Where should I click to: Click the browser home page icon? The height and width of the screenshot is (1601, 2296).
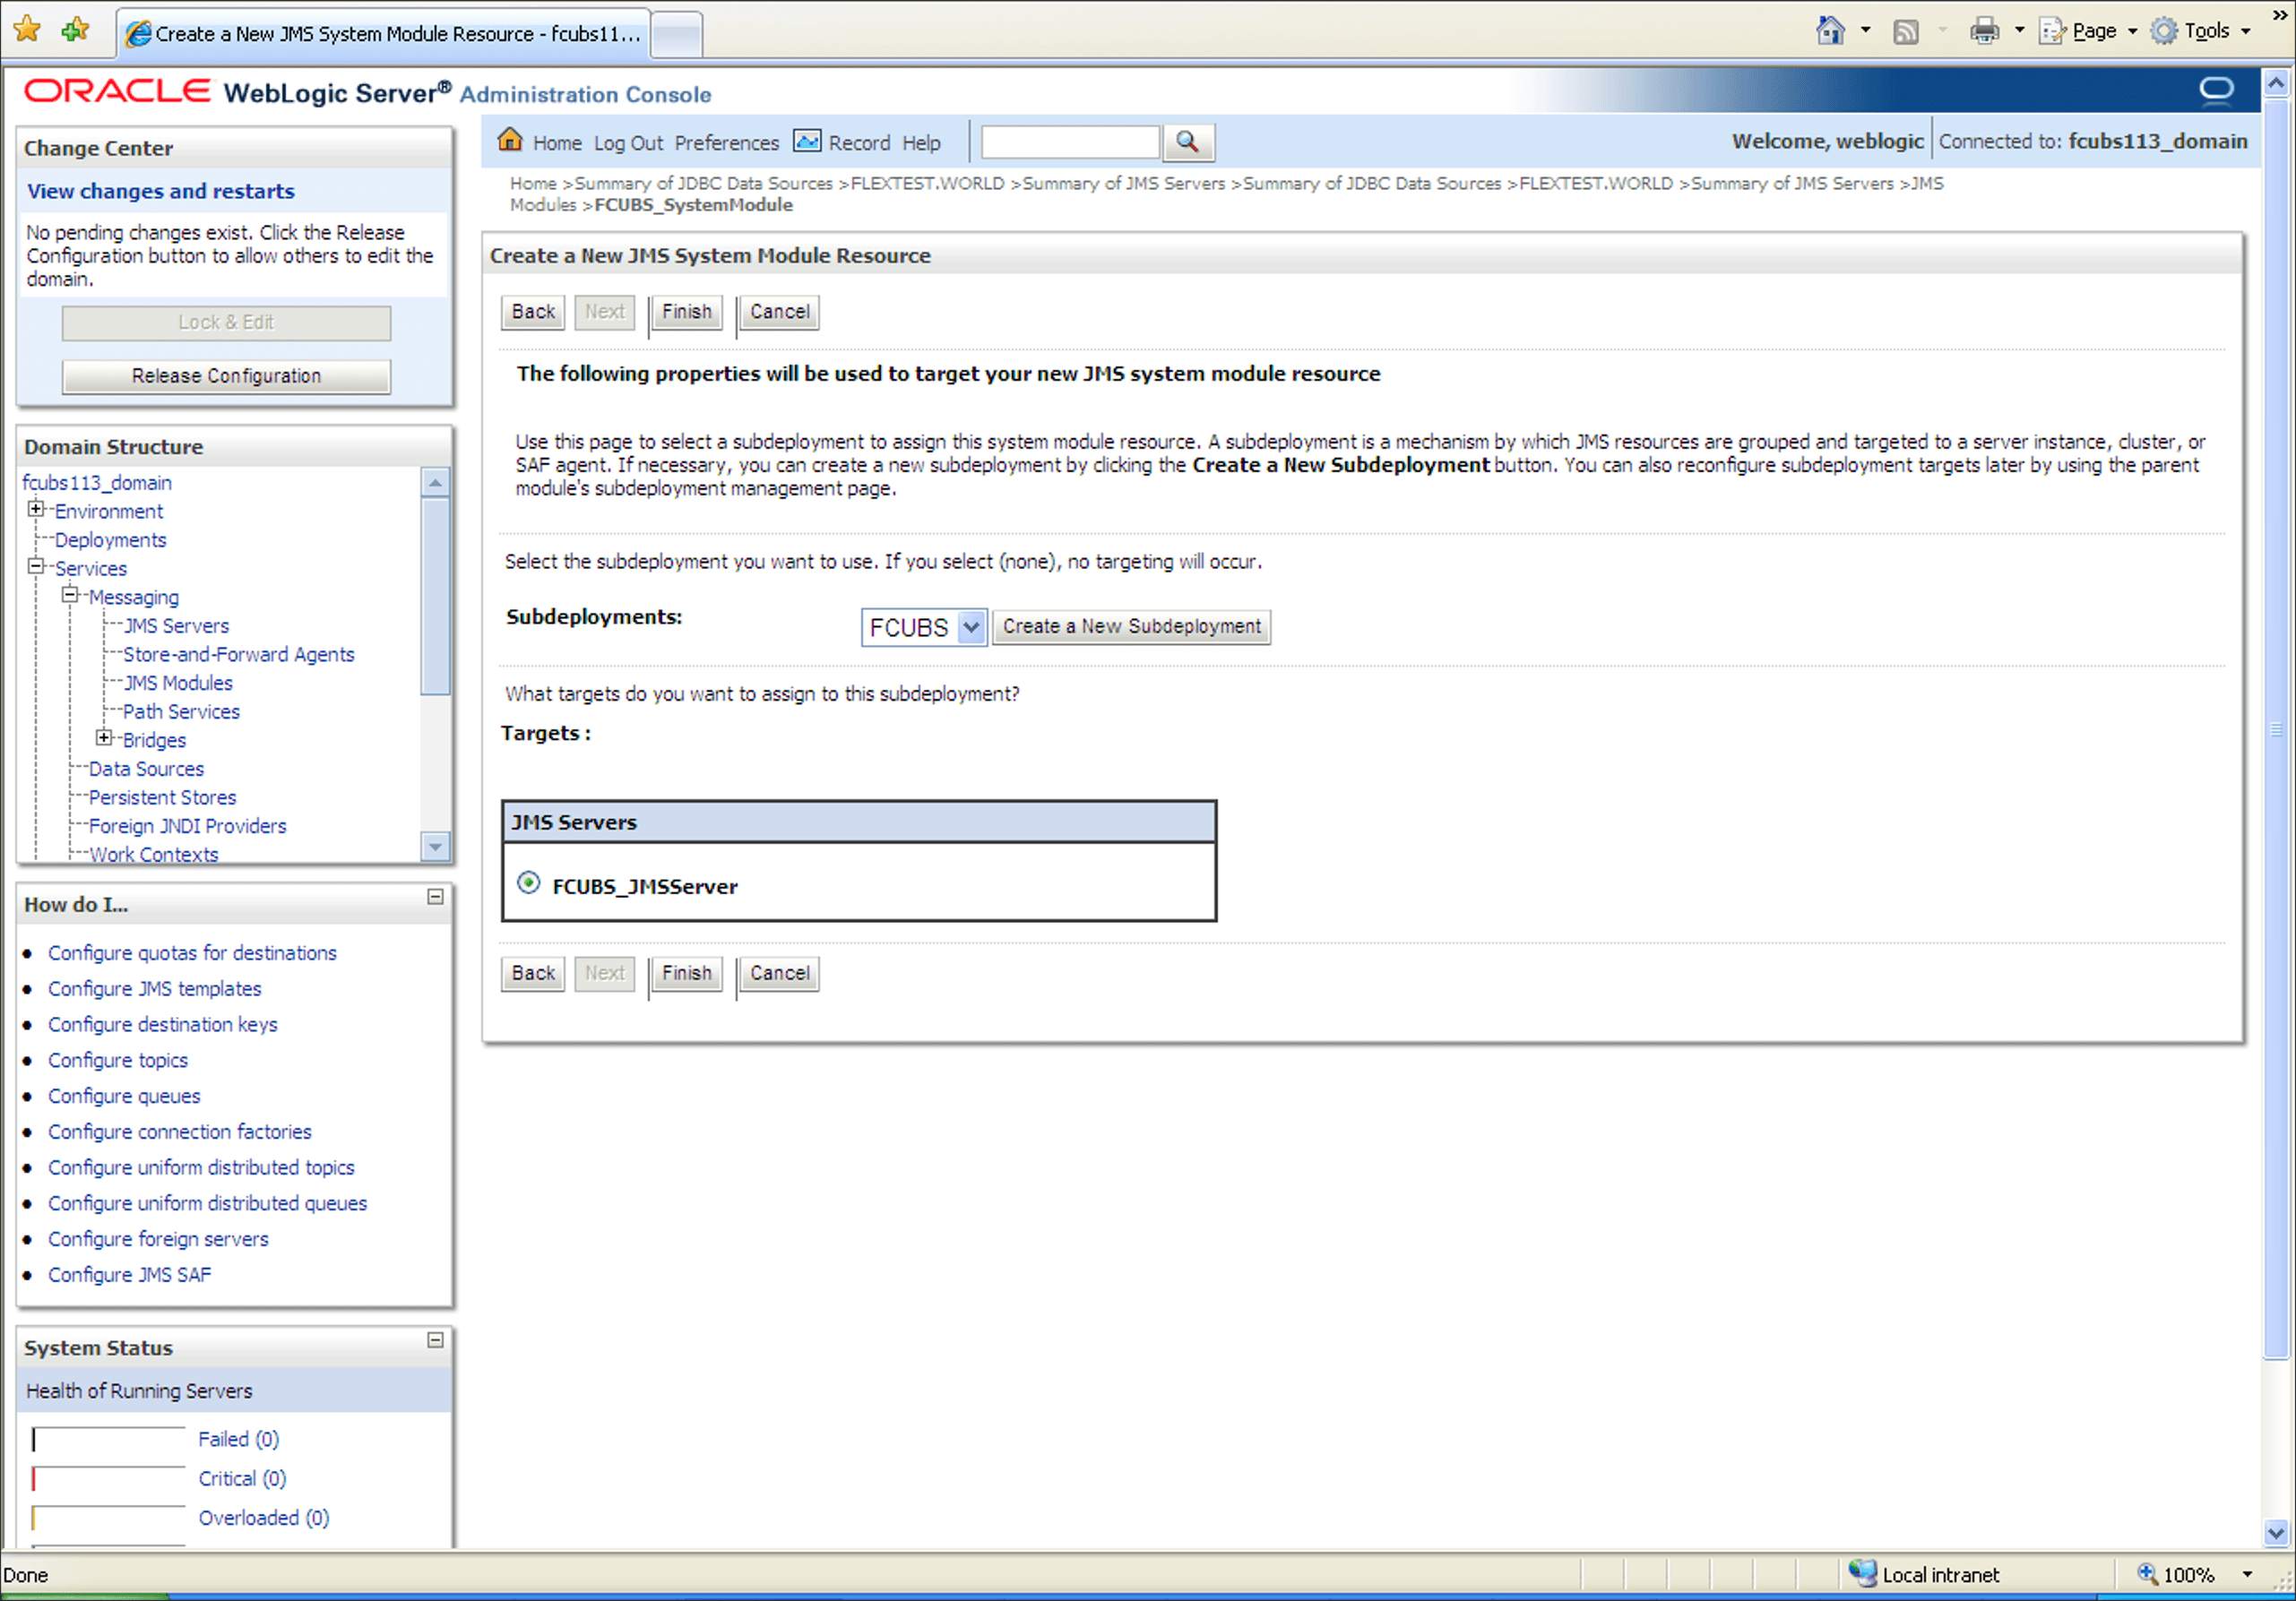coord(1829,32)
